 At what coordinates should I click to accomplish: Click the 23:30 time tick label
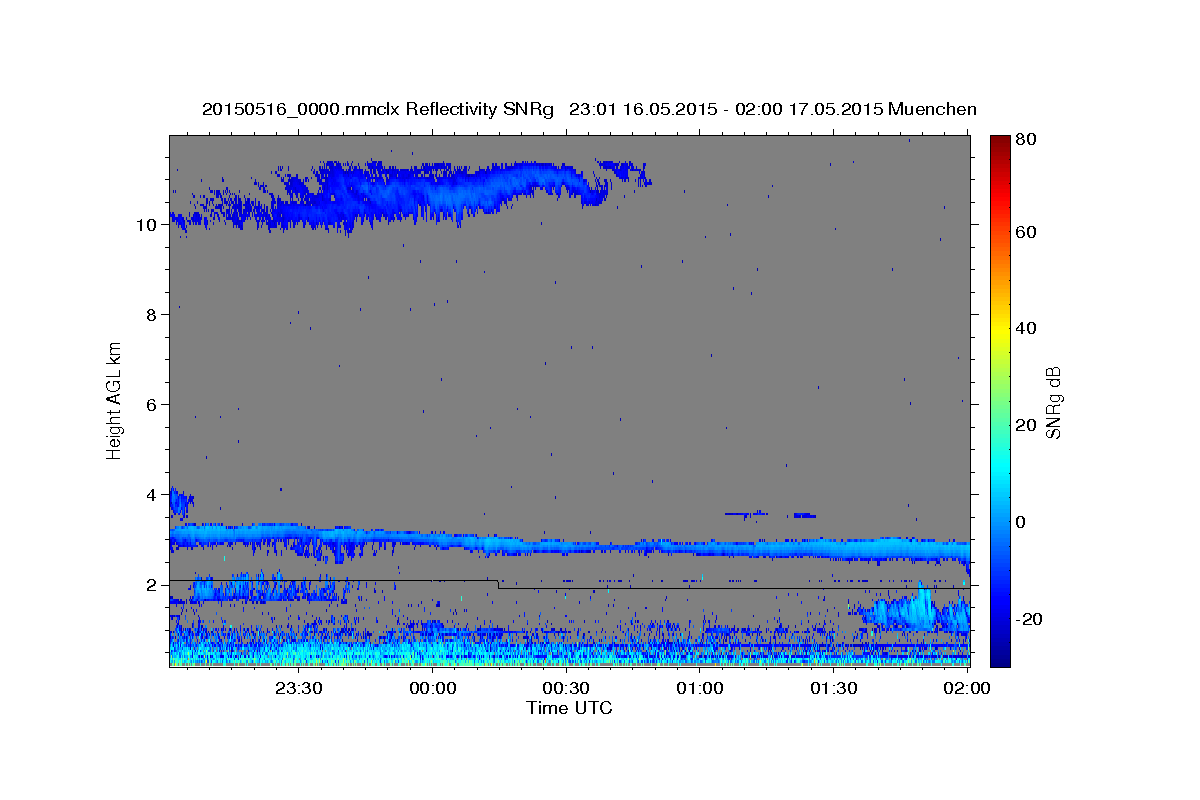click(299, 688)
